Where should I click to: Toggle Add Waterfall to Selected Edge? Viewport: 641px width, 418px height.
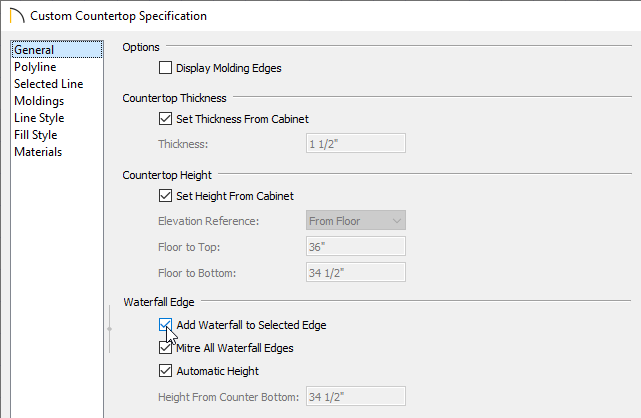(x=165, y=325)
